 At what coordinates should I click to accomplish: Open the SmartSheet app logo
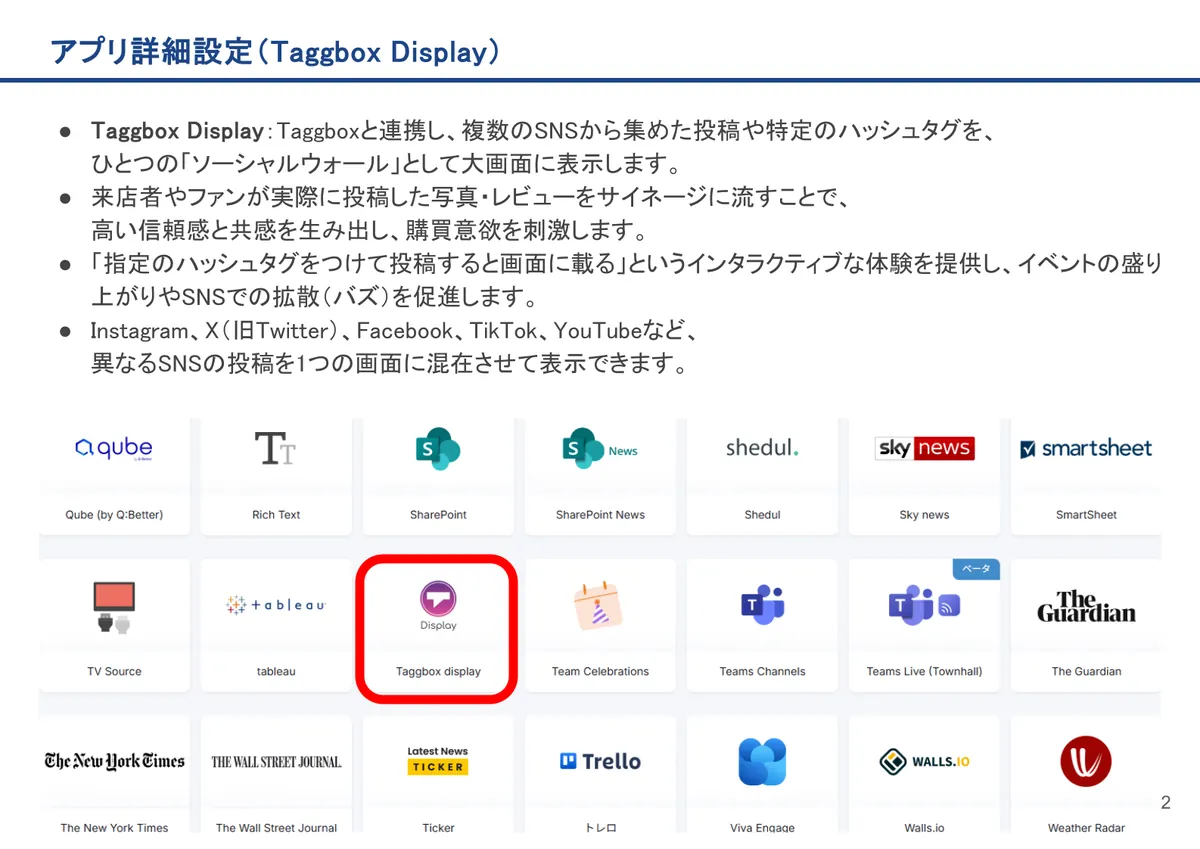[x=1086, y=448]
